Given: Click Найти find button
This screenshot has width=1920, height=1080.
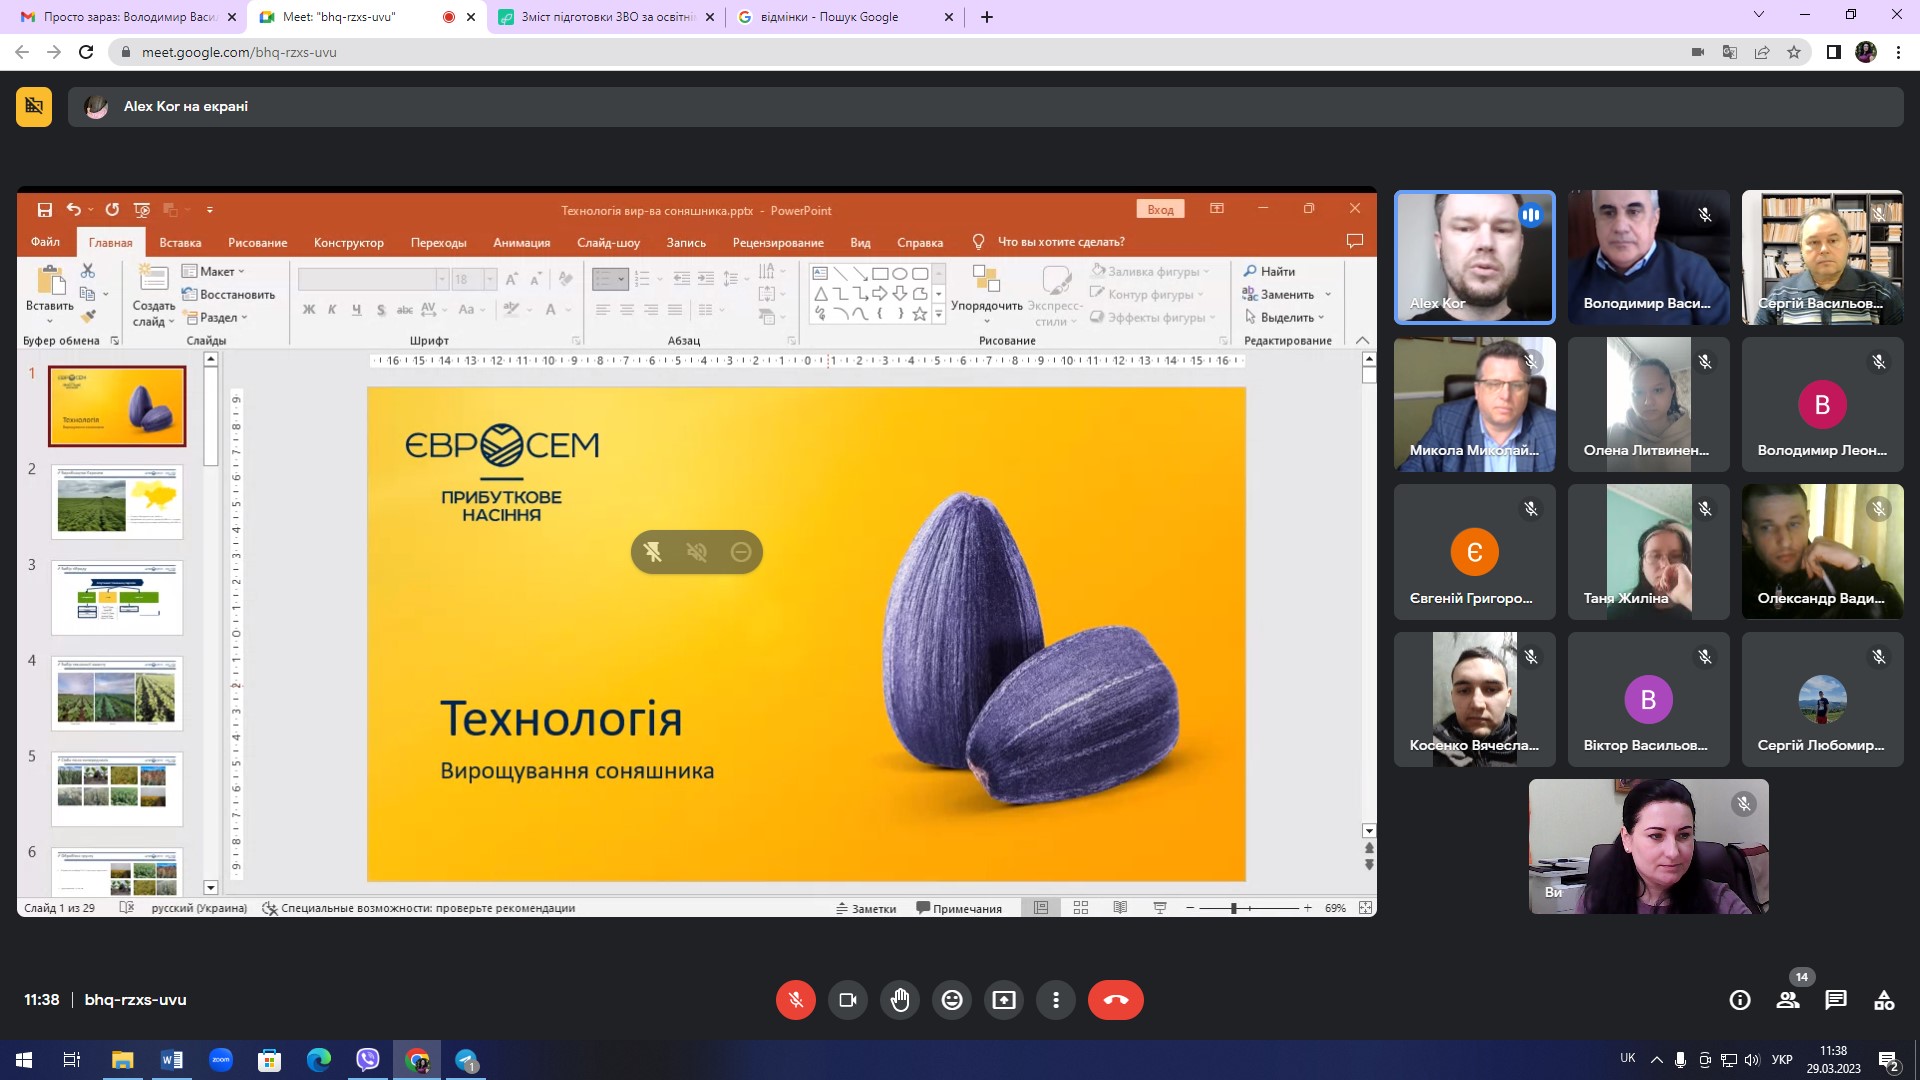Looking at the screenshot, I should point(1270,271).
